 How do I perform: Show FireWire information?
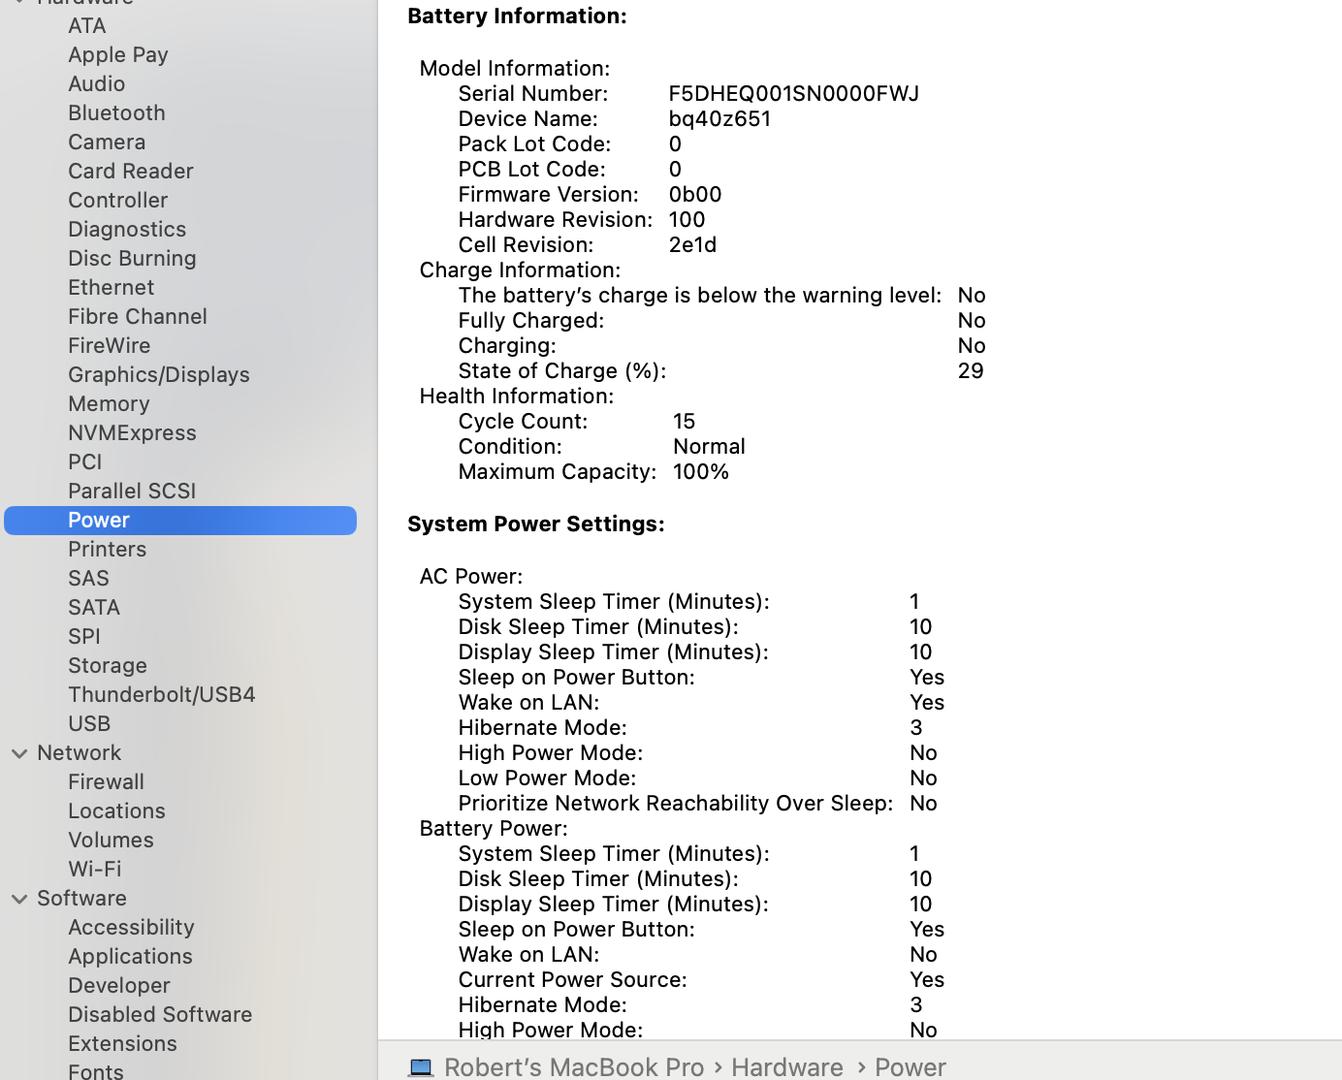tap(109, 345)
